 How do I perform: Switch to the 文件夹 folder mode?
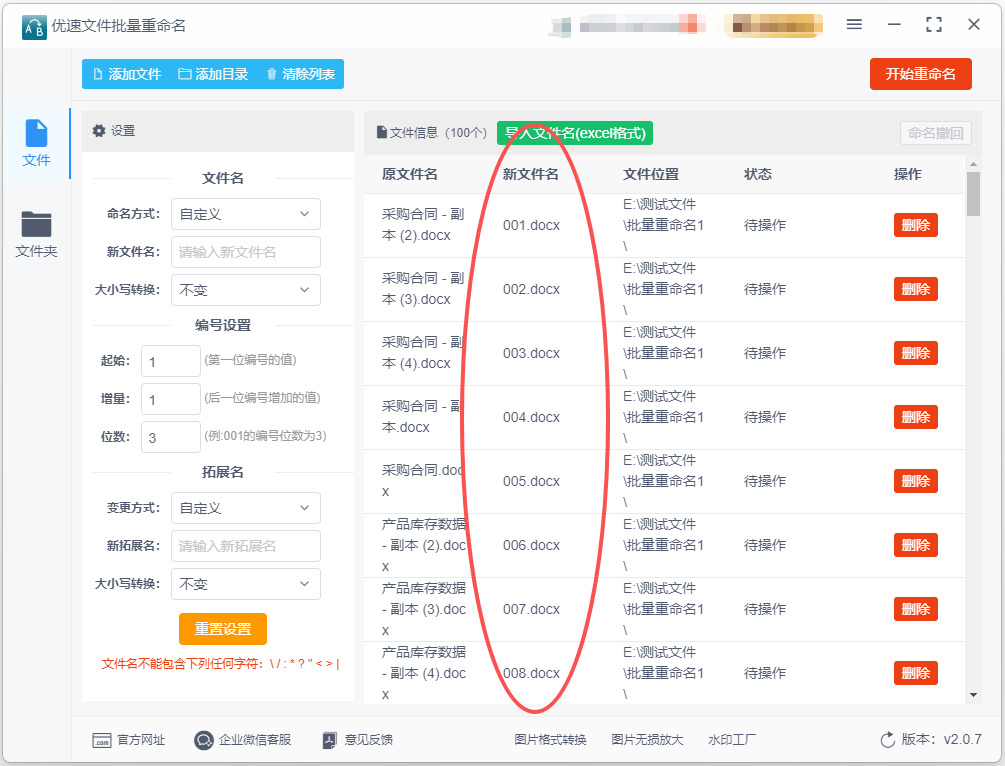36,233
